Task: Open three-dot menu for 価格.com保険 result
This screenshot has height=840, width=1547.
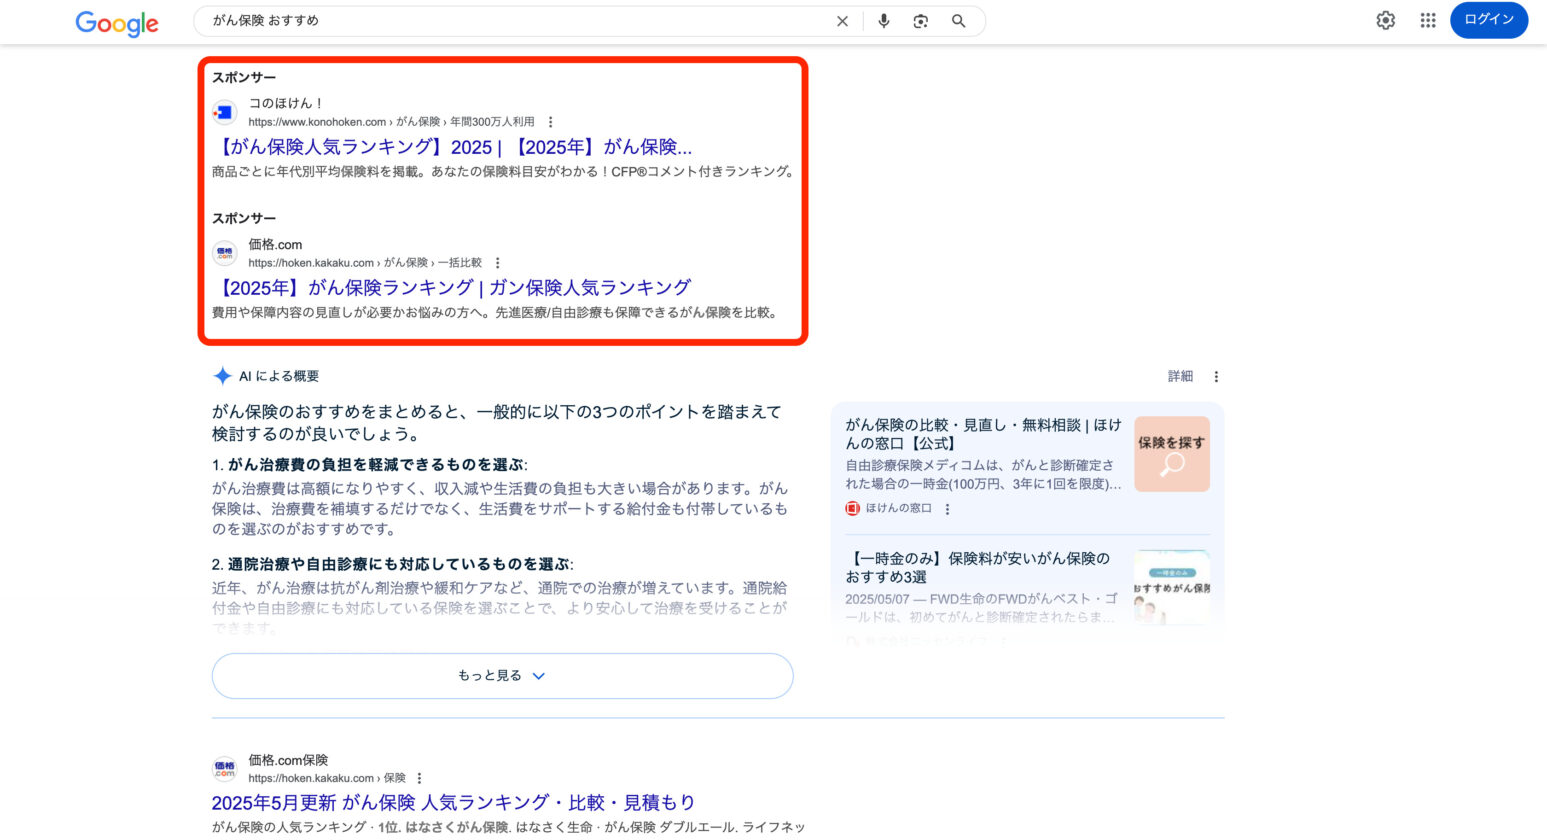Action: pos(419,778)
